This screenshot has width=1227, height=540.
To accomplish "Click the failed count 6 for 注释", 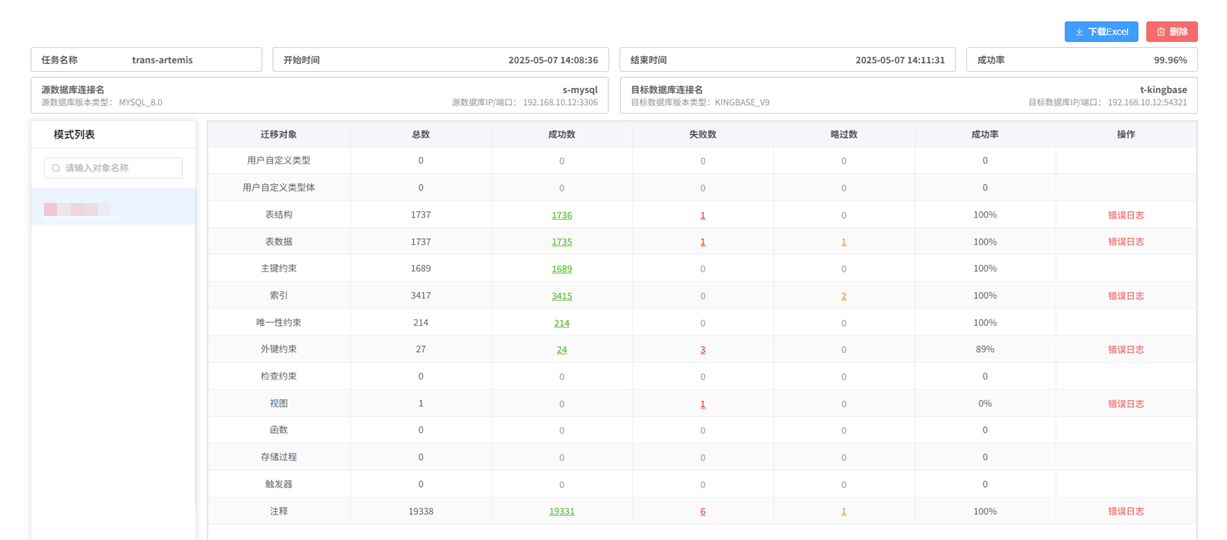I will (703, 511).
